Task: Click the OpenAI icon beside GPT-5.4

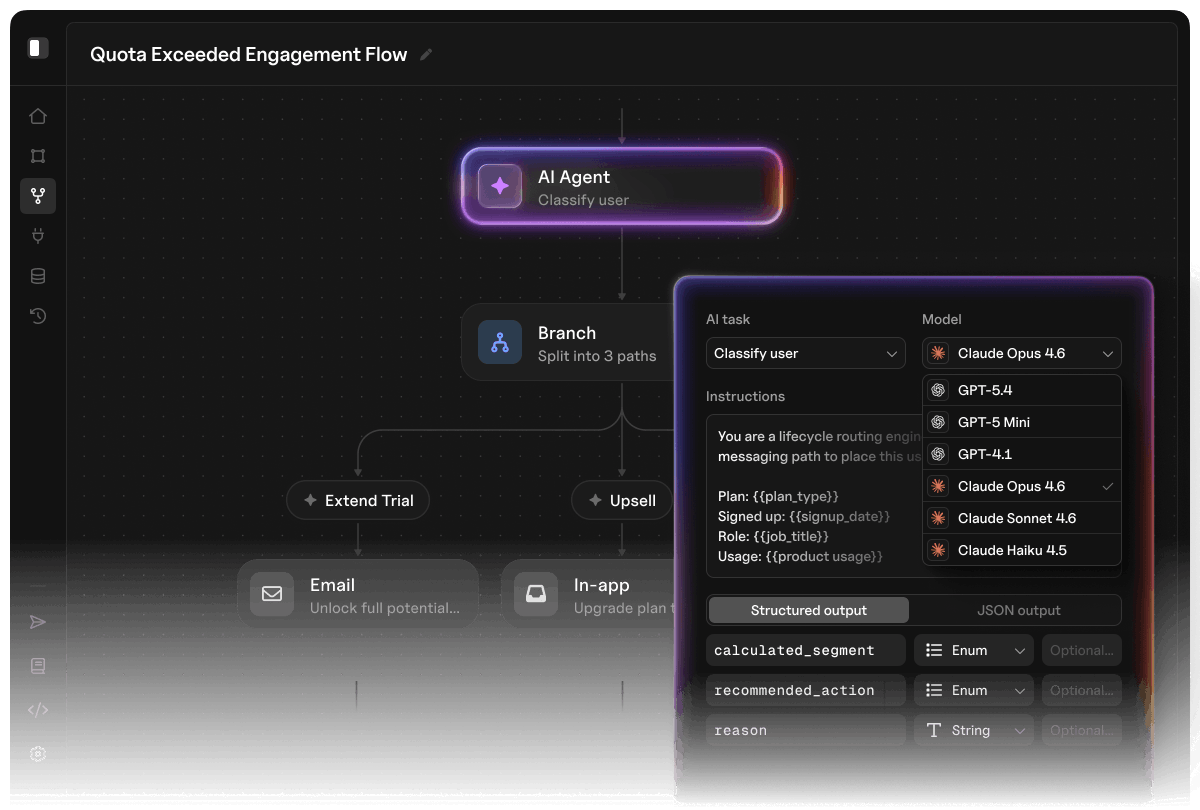Action: pyautogui.click(x=938, y=390)
